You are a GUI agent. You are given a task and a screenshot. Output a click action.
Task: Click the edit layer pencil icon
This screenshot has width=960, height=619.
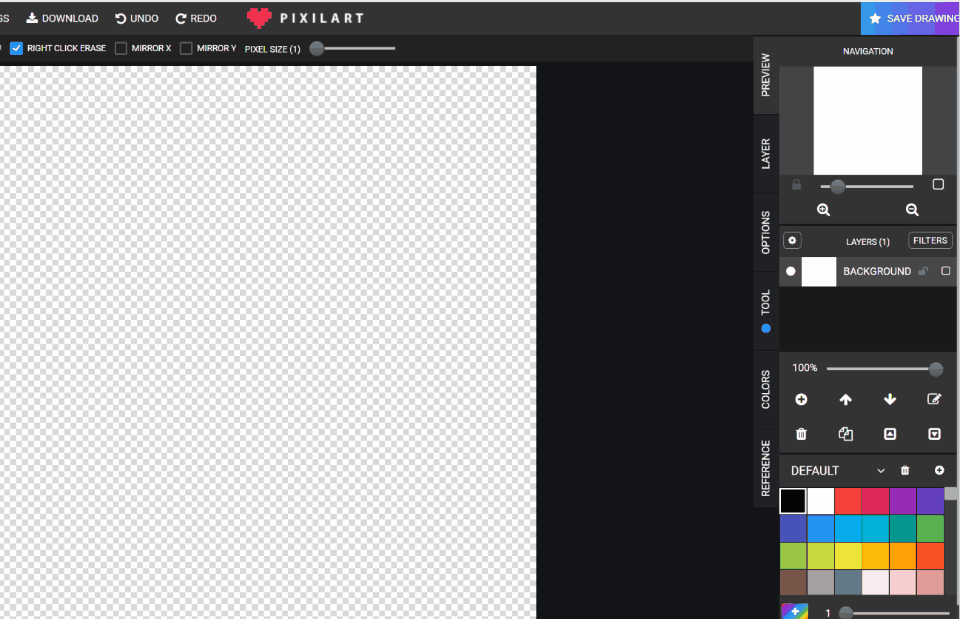point(934,400)
